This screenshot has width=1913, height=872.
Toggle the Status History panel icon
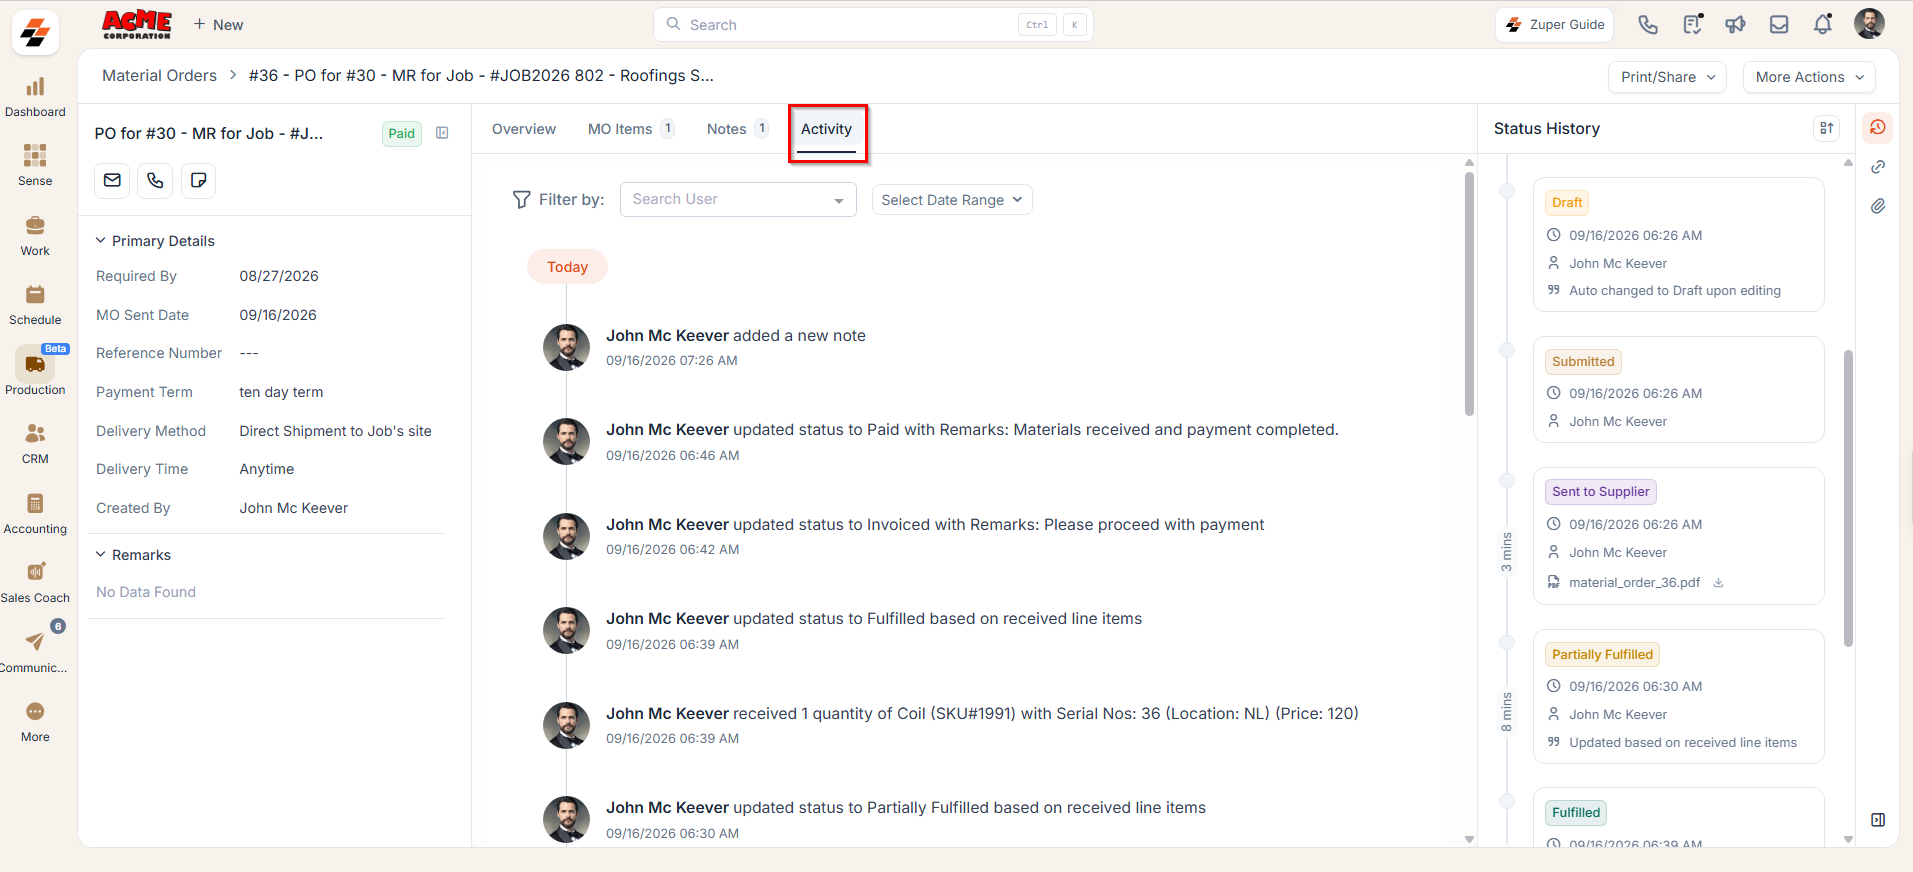click(x=1878, y=127)
